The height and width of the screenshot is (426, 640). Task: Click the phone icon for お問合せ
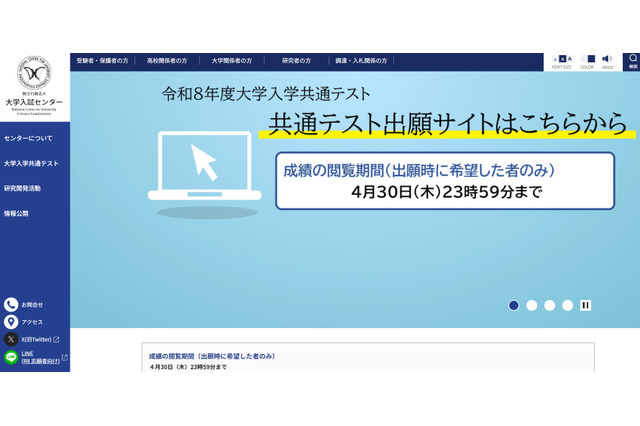[x=11, y=304]
